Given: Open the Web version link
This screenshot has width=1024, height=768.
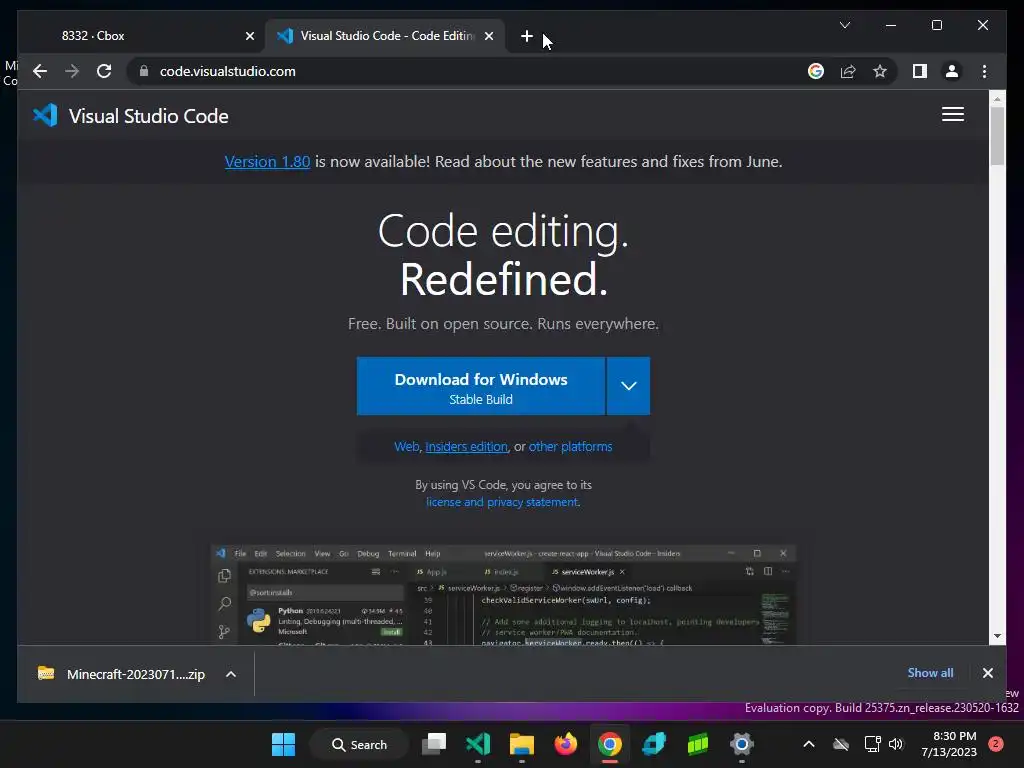Looking at the screenshot, I should (406, 447).
